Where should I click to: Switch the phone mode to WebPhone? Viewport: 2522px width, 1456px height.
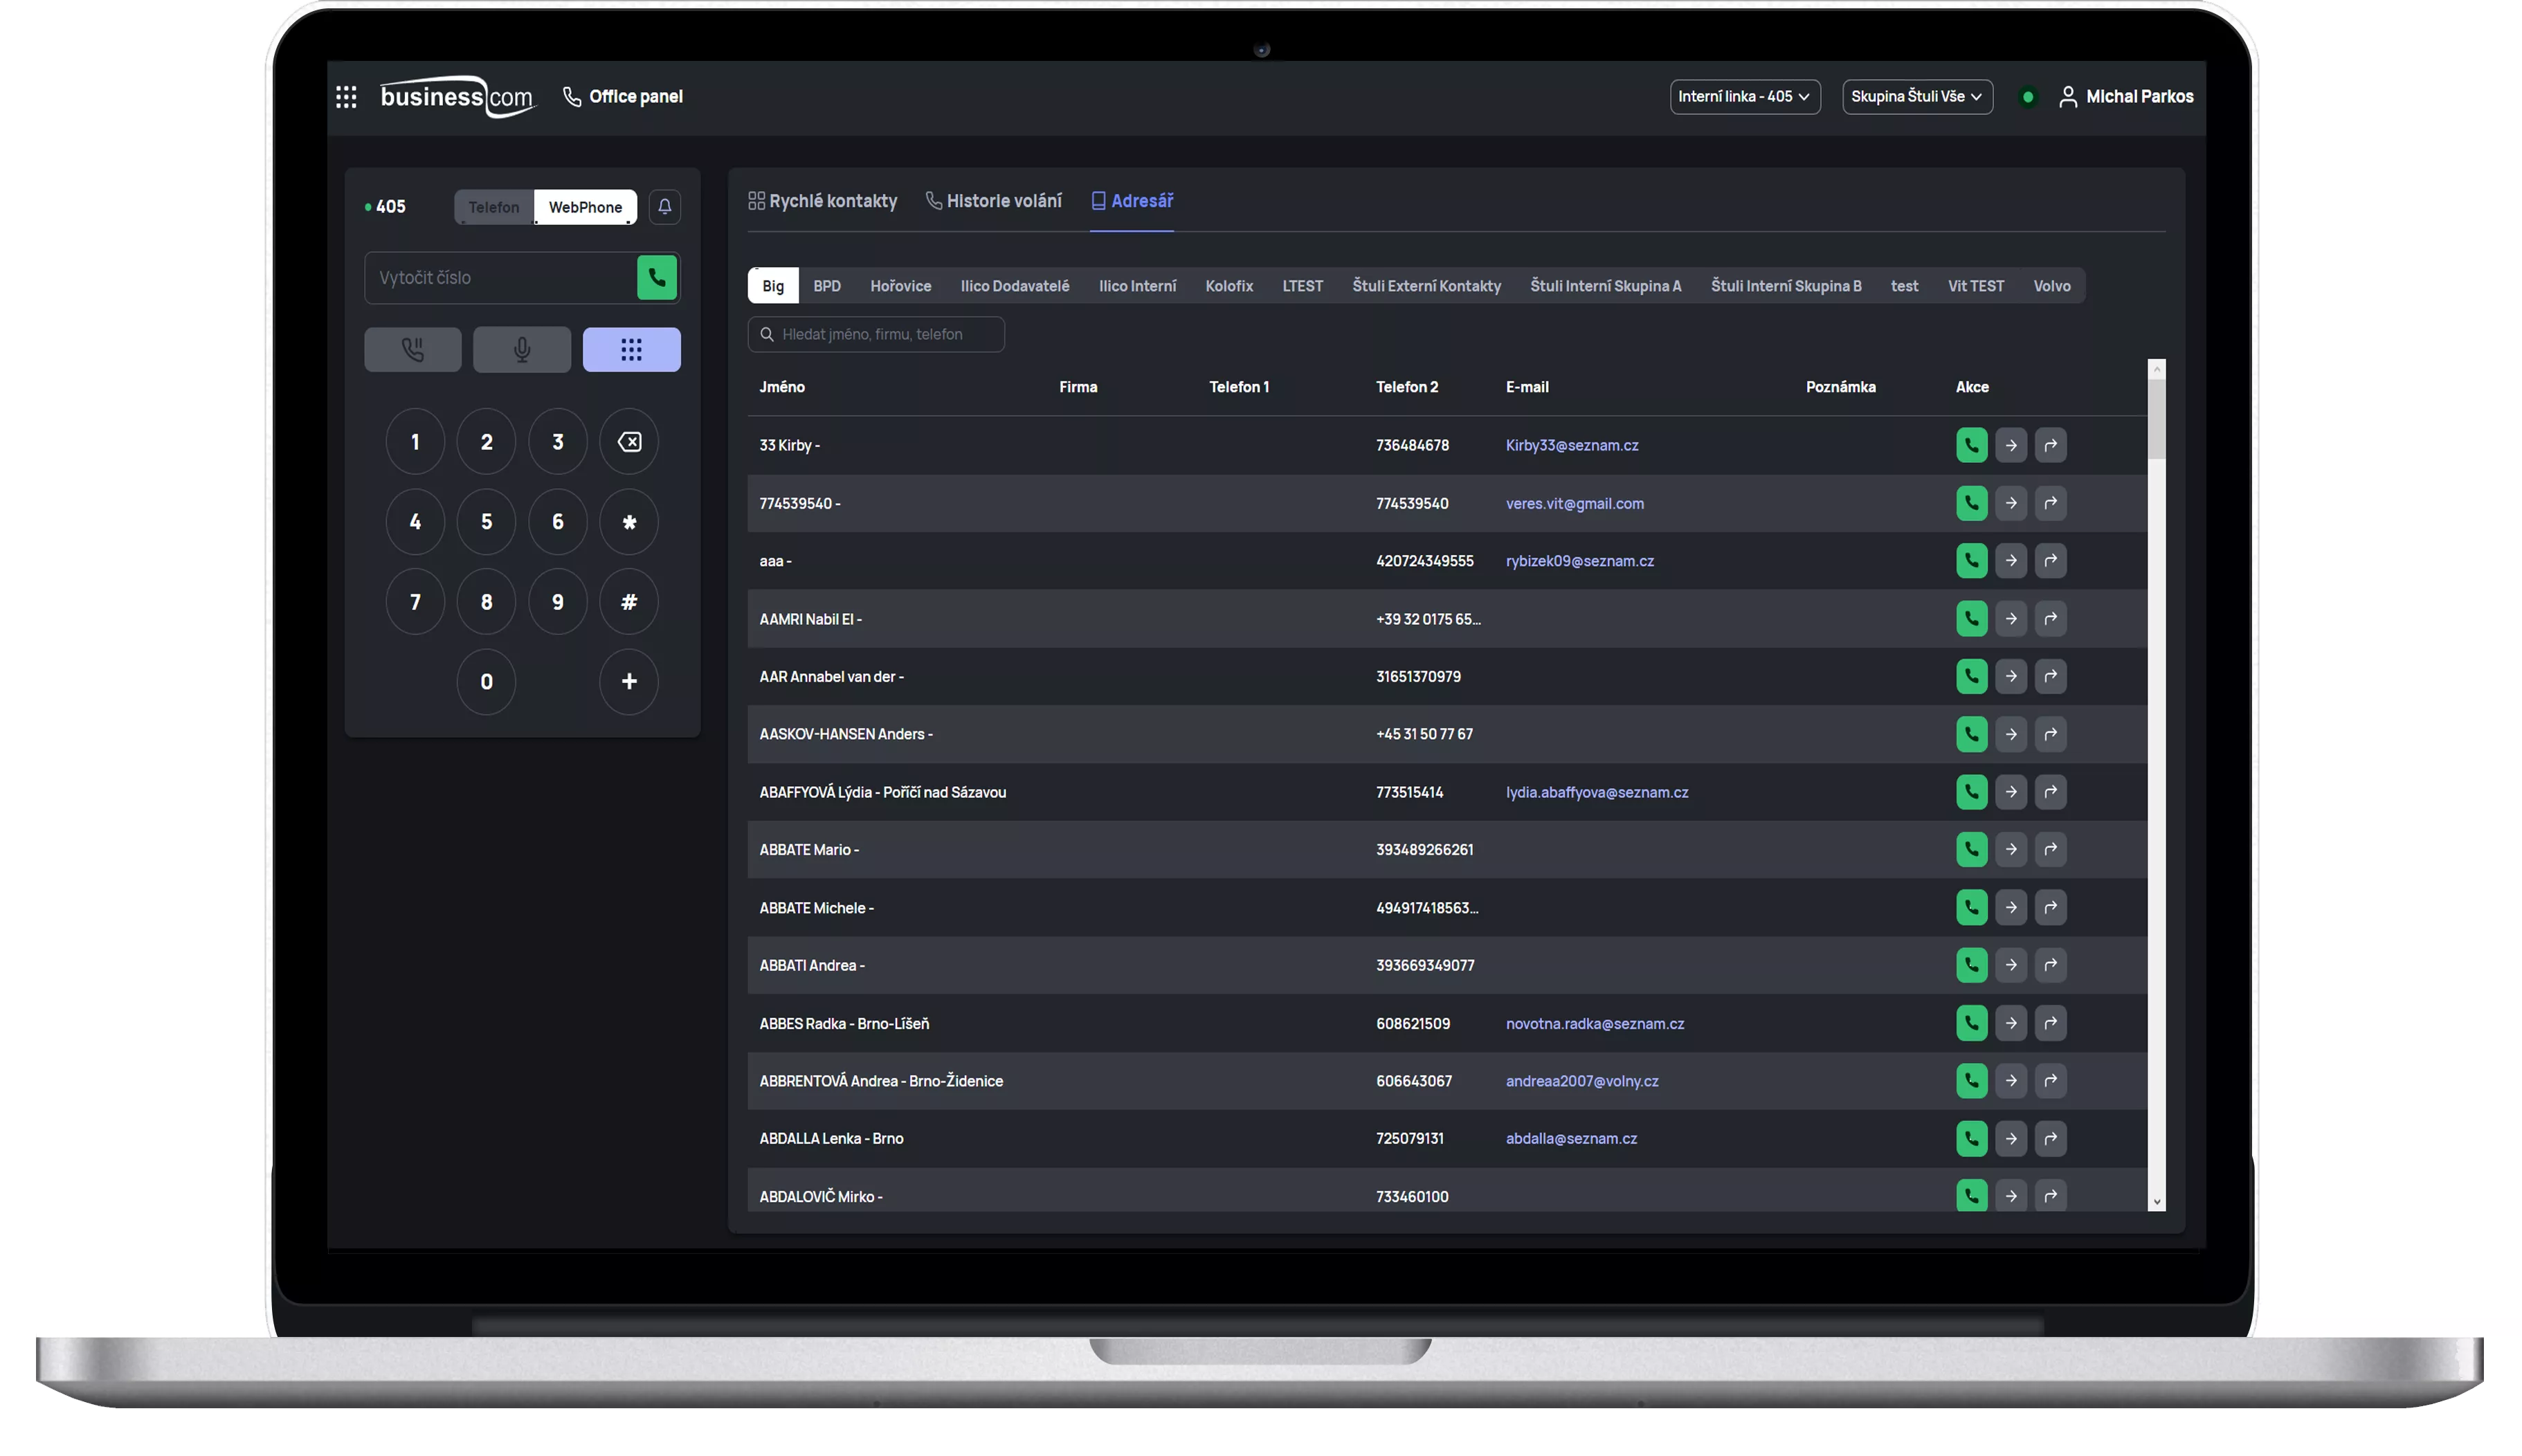click(585, 207)
